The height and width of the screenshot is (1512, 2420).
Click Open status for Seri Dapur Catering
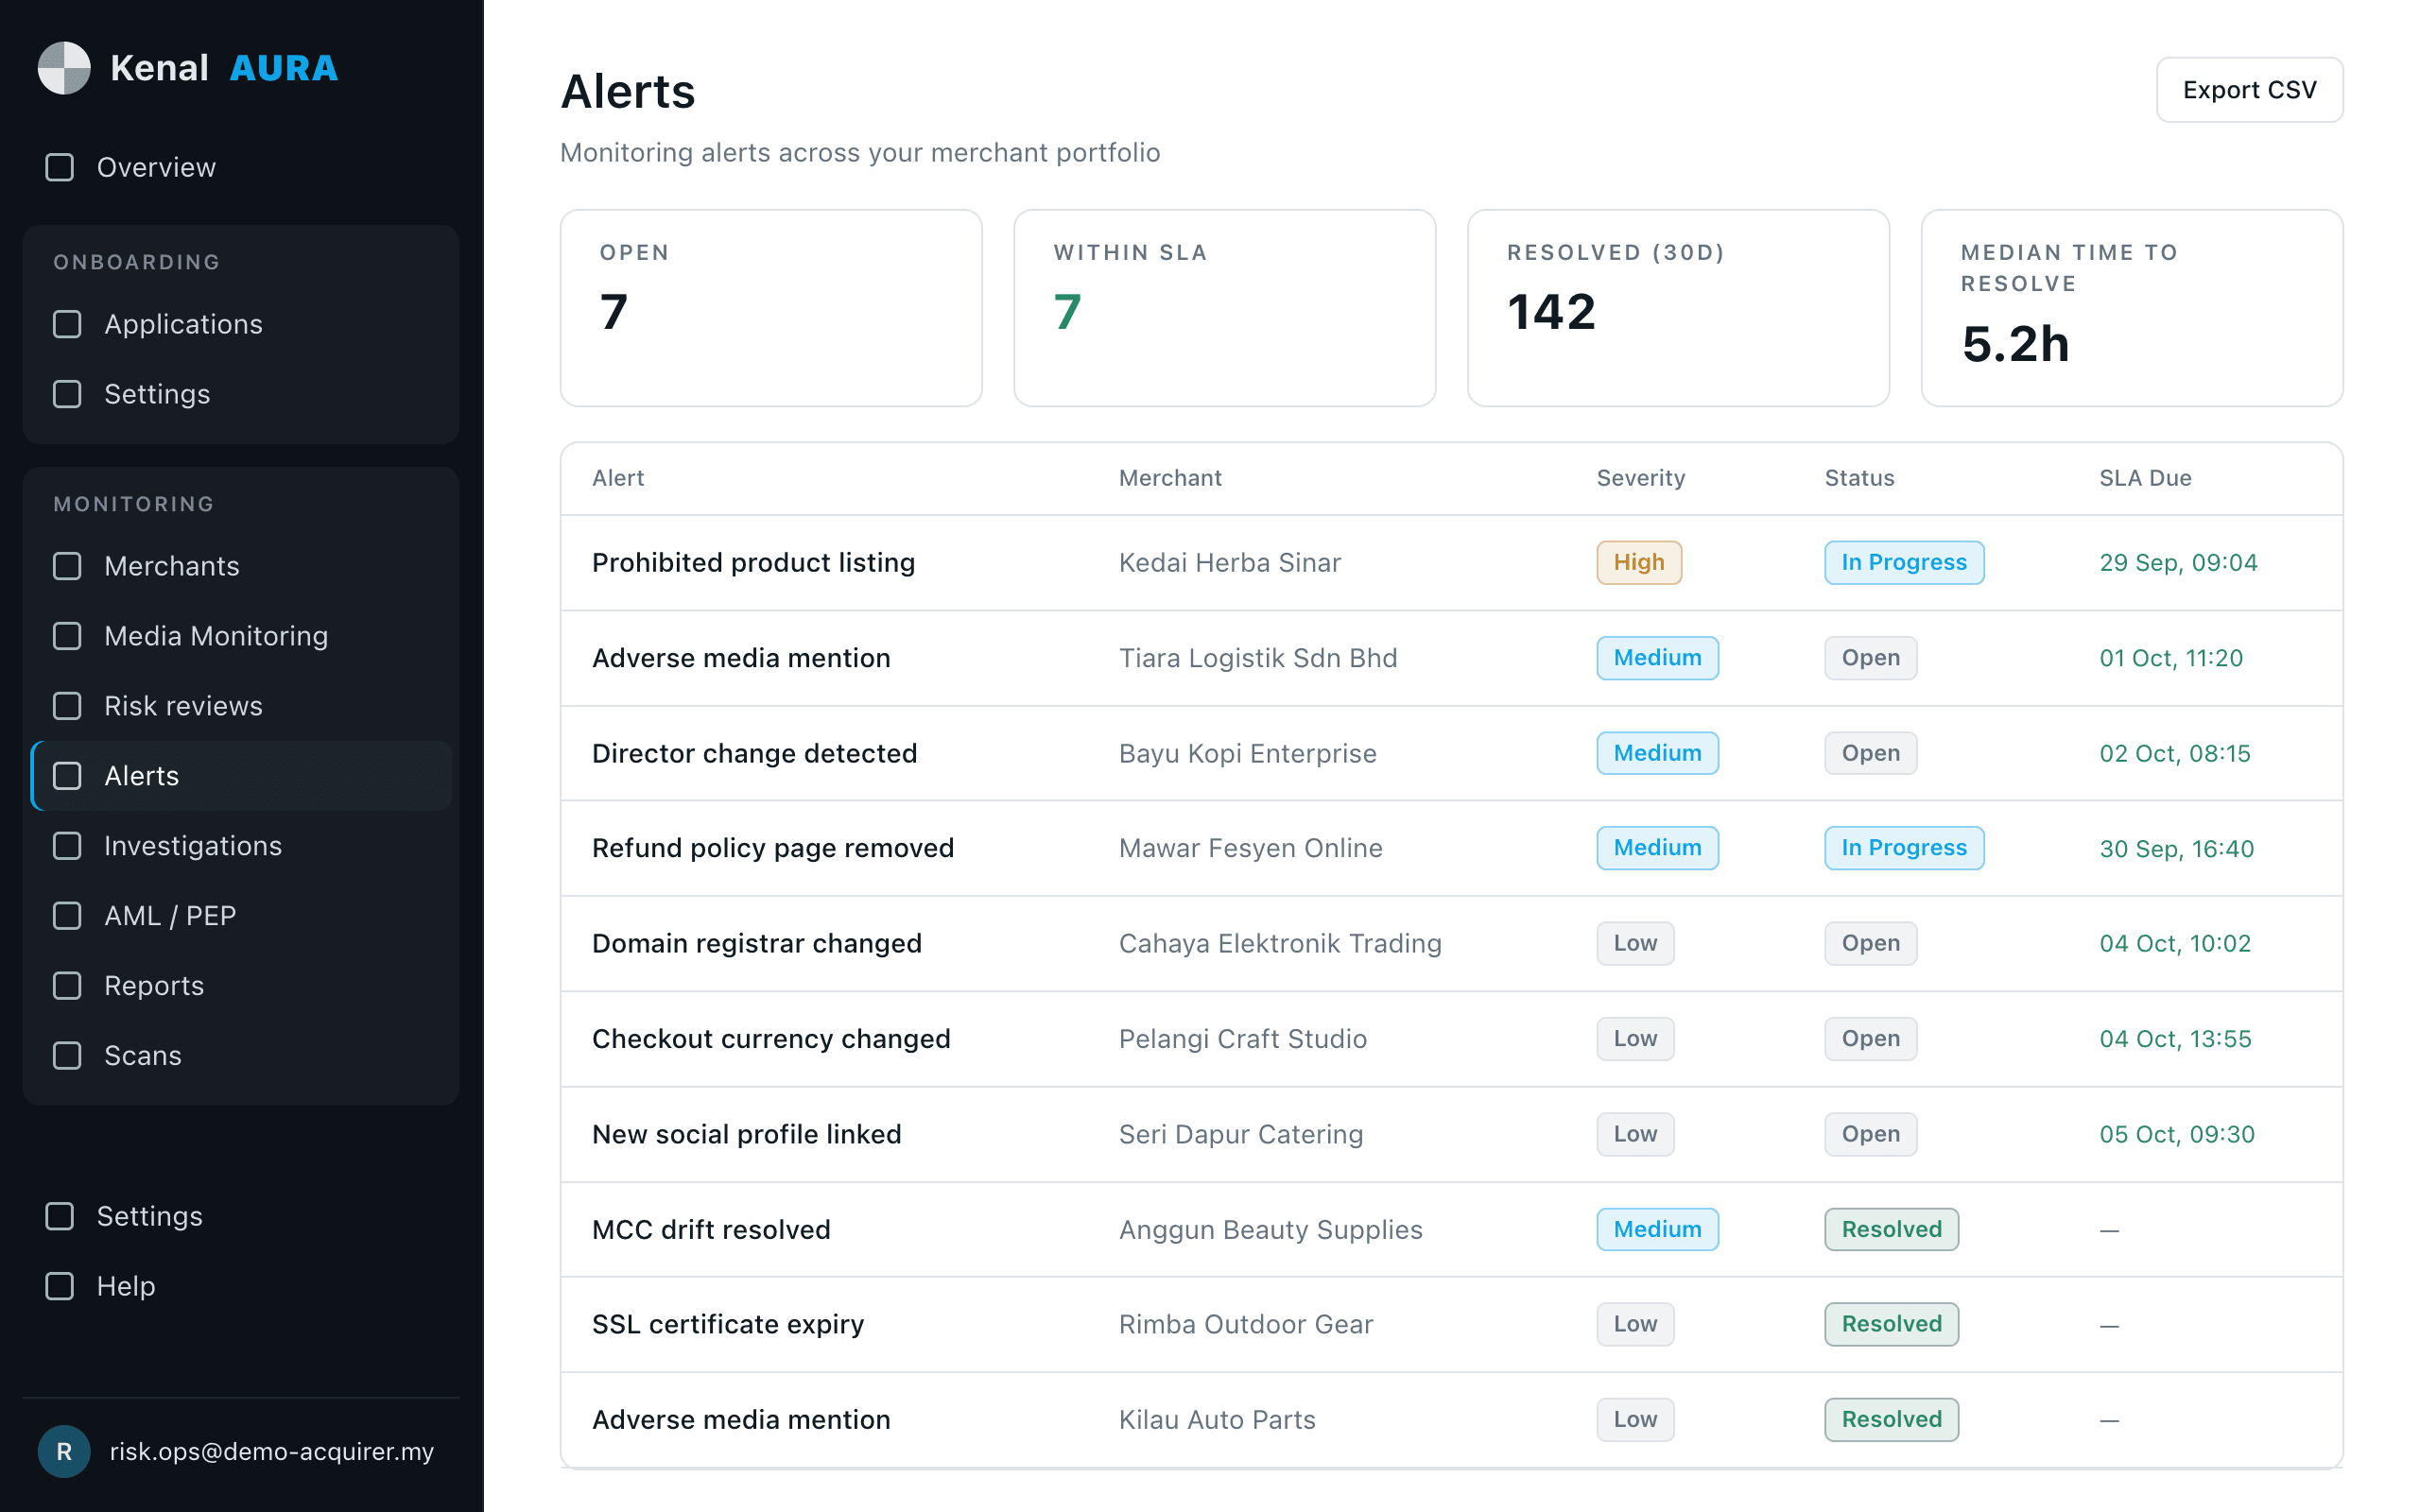[1870, 1134]
